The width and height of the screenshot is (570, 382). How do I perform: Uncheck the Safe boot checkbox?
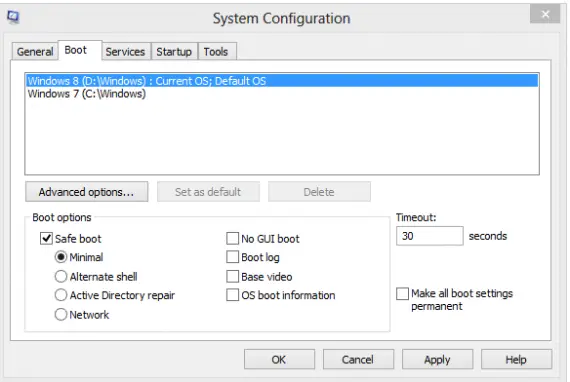pyautogui.click(x=46, y=238)
